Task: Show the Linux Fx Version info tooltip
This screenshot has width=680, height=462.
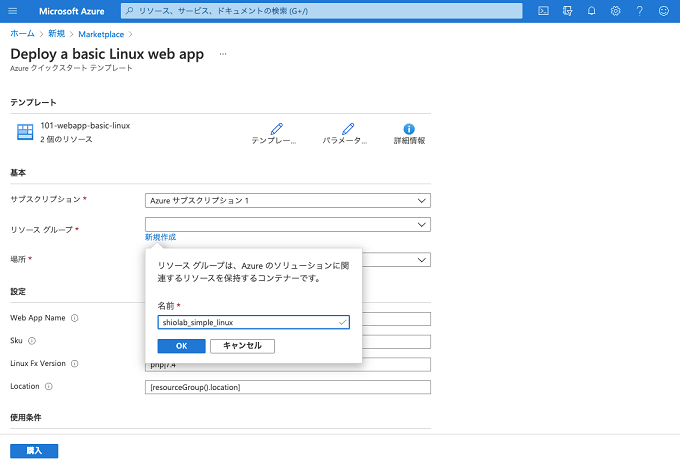Action: [x=75, y=364]
